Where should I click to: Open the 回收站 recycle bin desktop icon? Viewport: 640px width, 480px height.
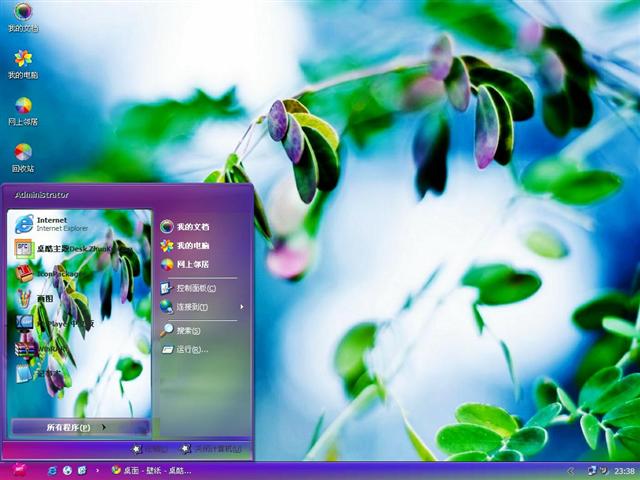(23, 158)
